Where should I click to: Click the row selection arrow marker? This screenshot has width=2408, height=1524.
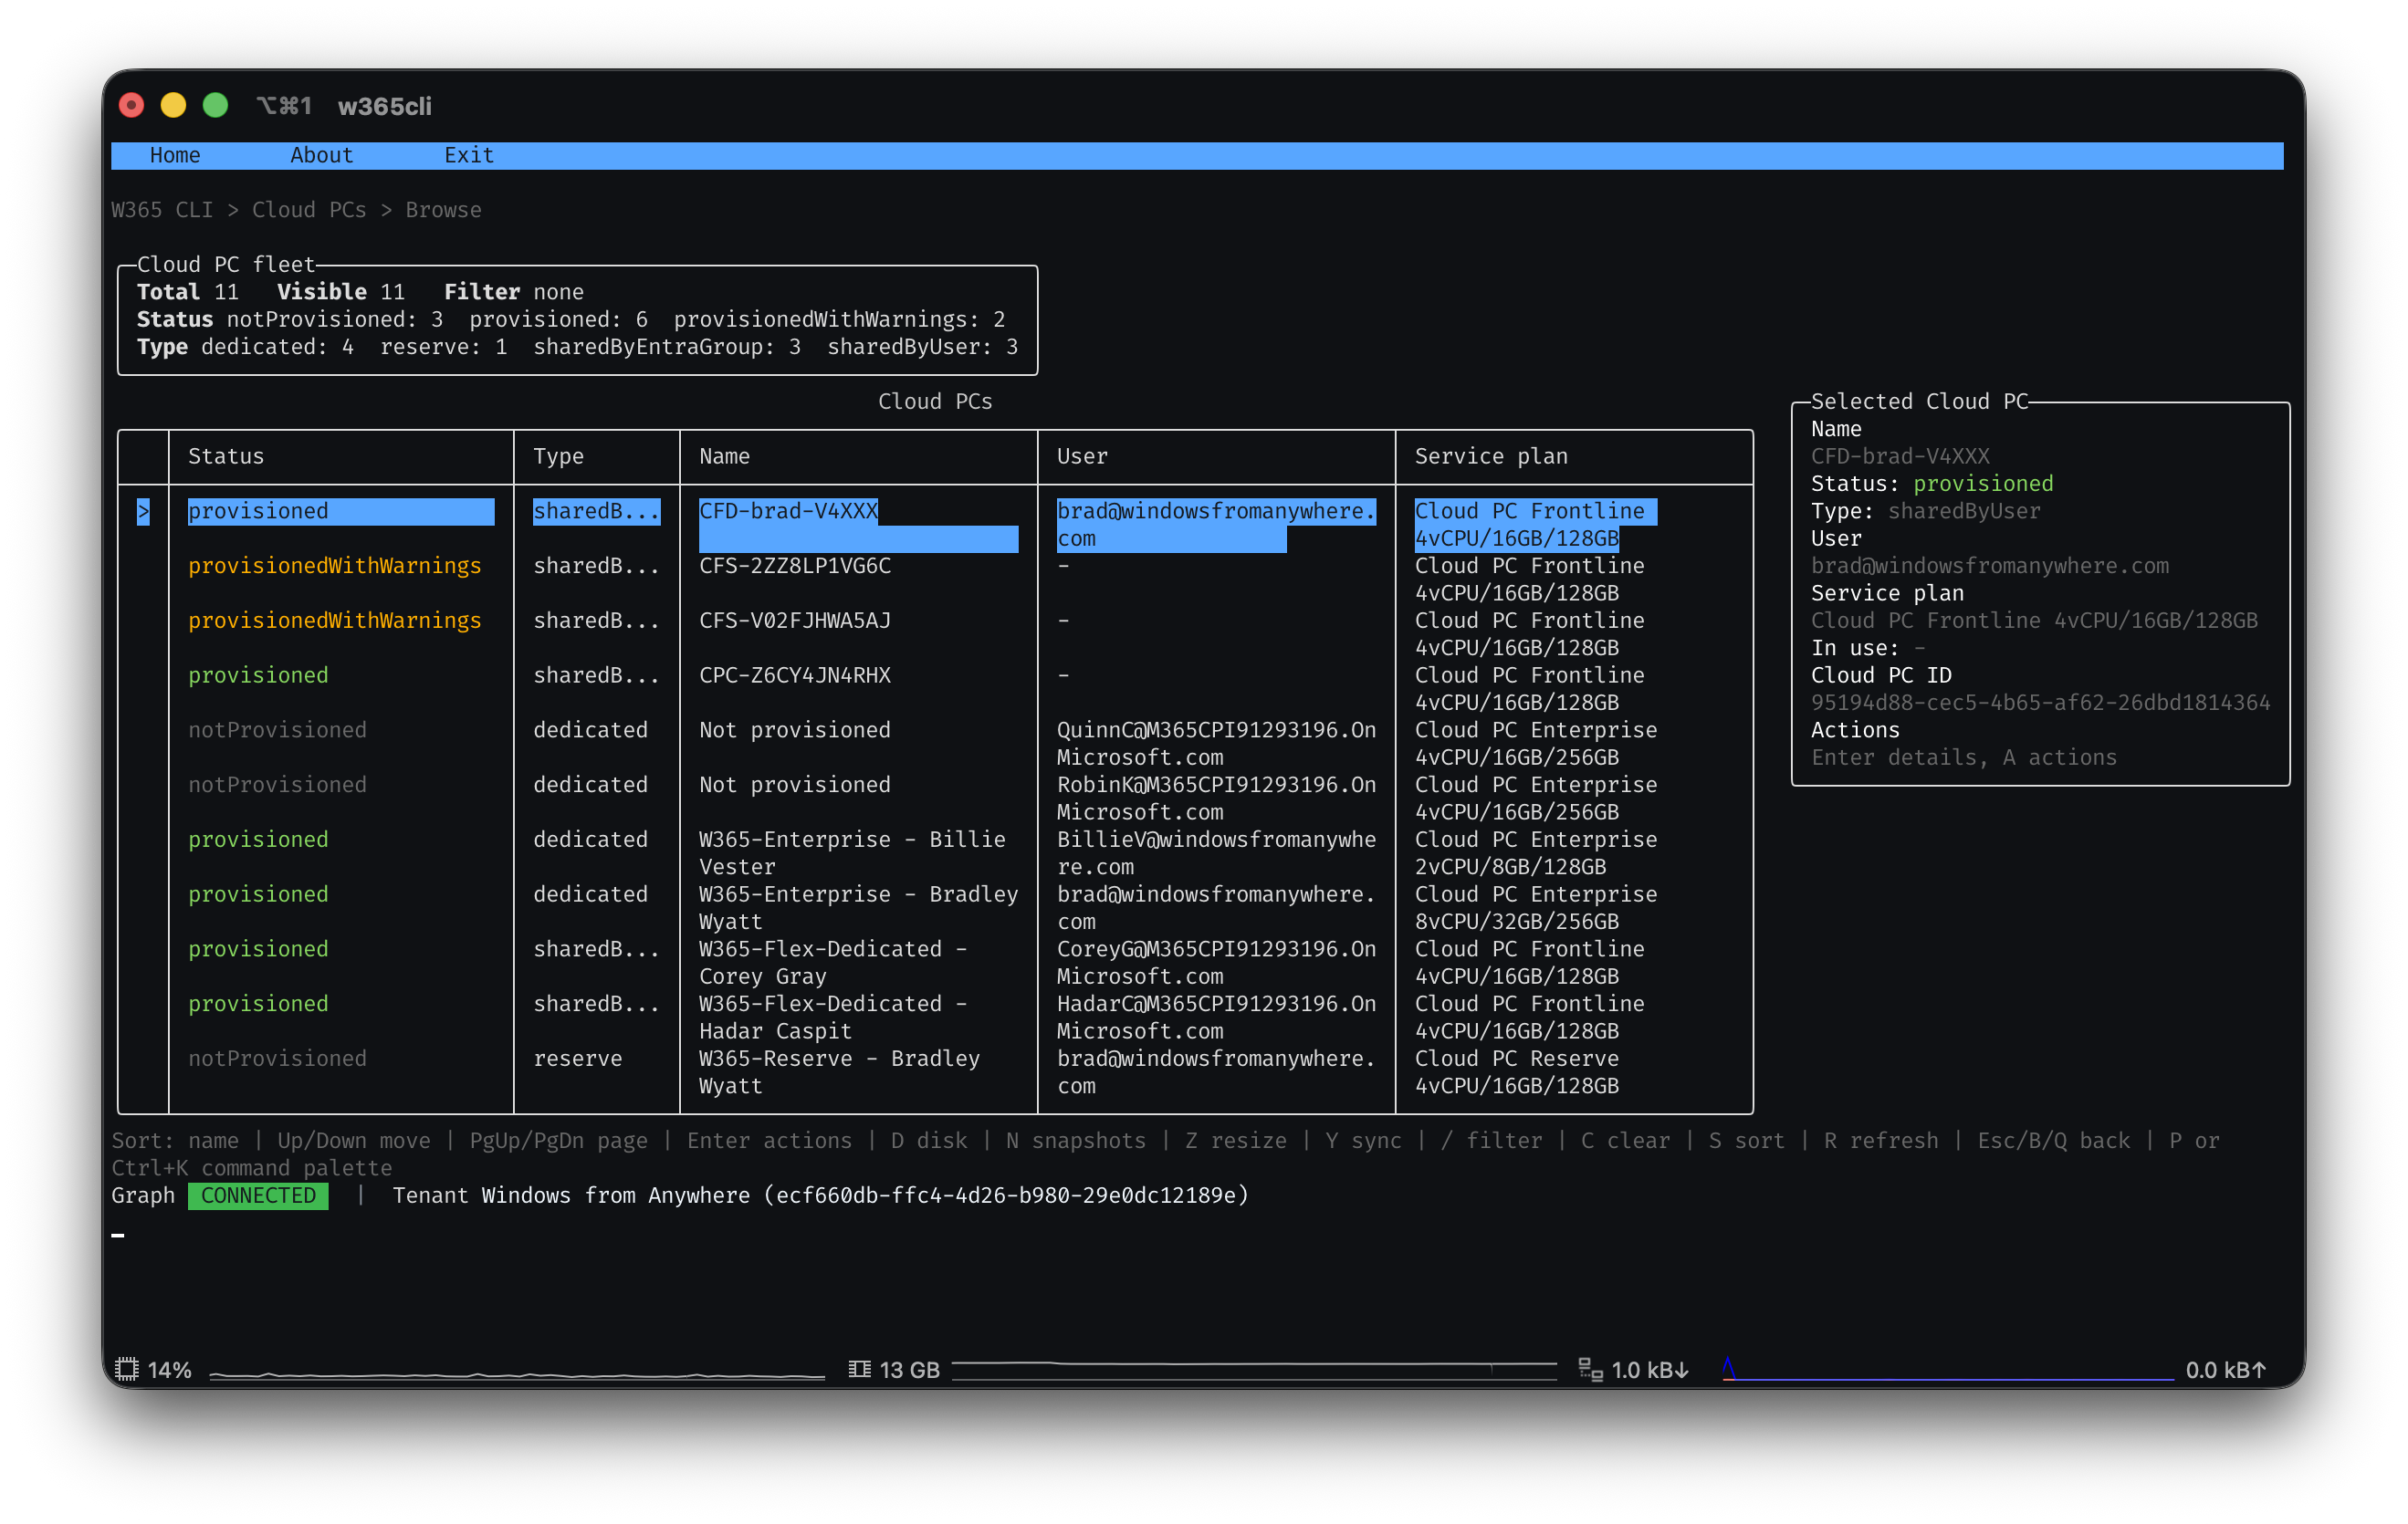[x=143, y=512]
